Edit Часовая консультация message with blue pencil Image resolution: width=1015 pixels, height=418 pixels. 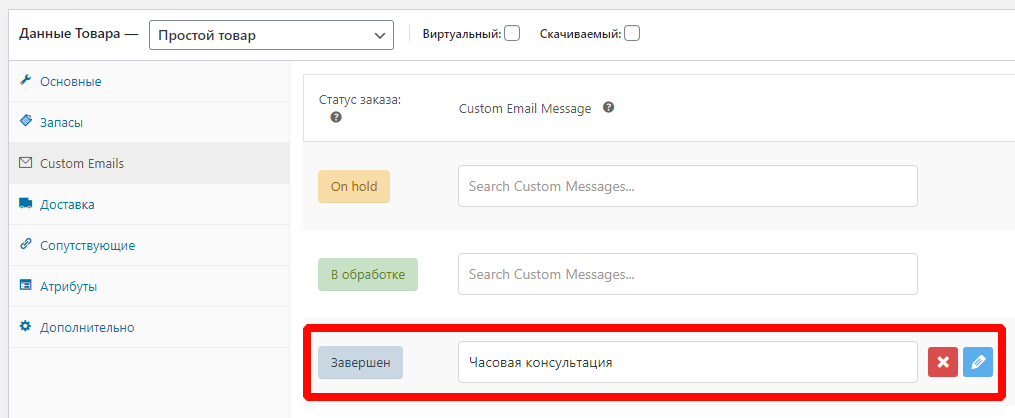(977, 362)
